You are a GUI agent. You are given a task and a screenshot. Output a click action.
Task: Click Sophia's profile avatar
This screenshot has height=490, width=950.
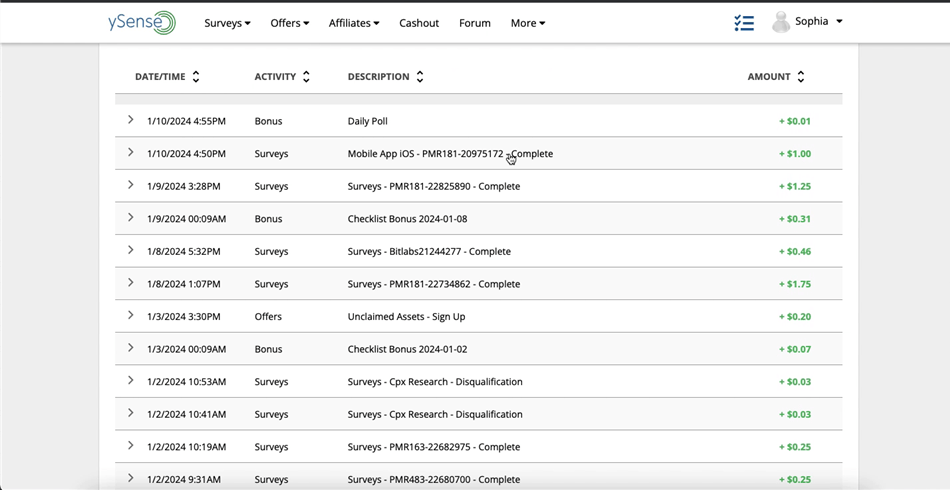[x=781, y=22]
